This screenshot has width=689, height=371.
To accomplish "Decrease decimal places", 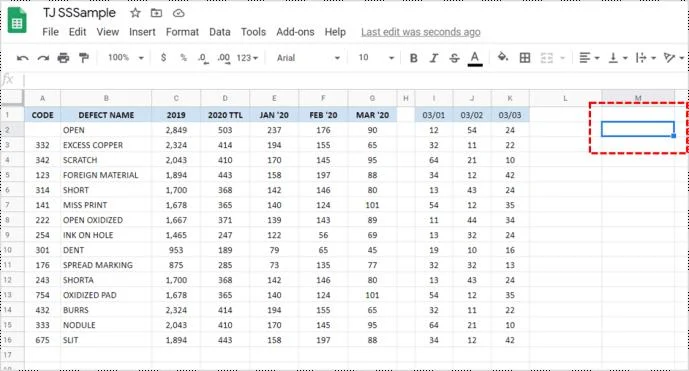I will point(203,58).
